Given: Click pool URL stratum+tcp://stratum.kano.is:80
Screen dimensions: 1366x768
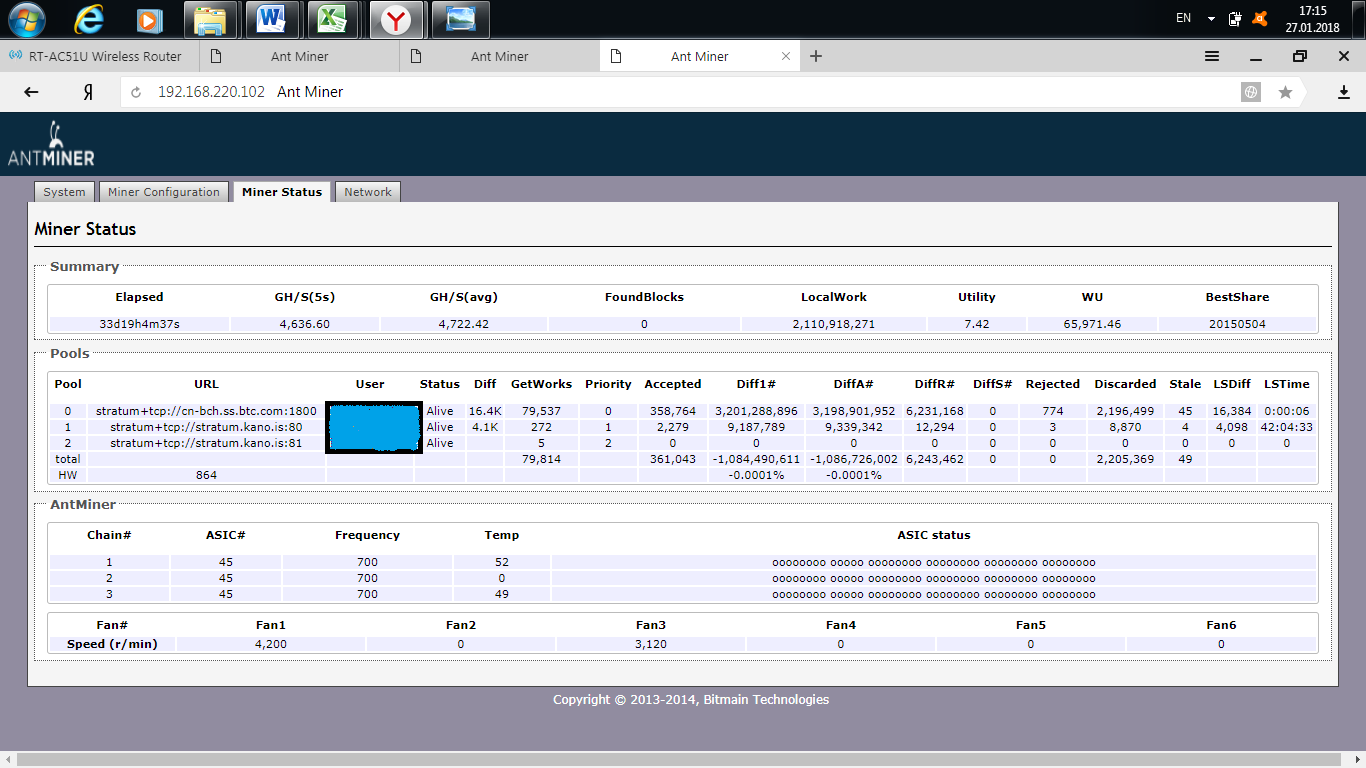Looking at the screenshot, I should tap(206, 427).
